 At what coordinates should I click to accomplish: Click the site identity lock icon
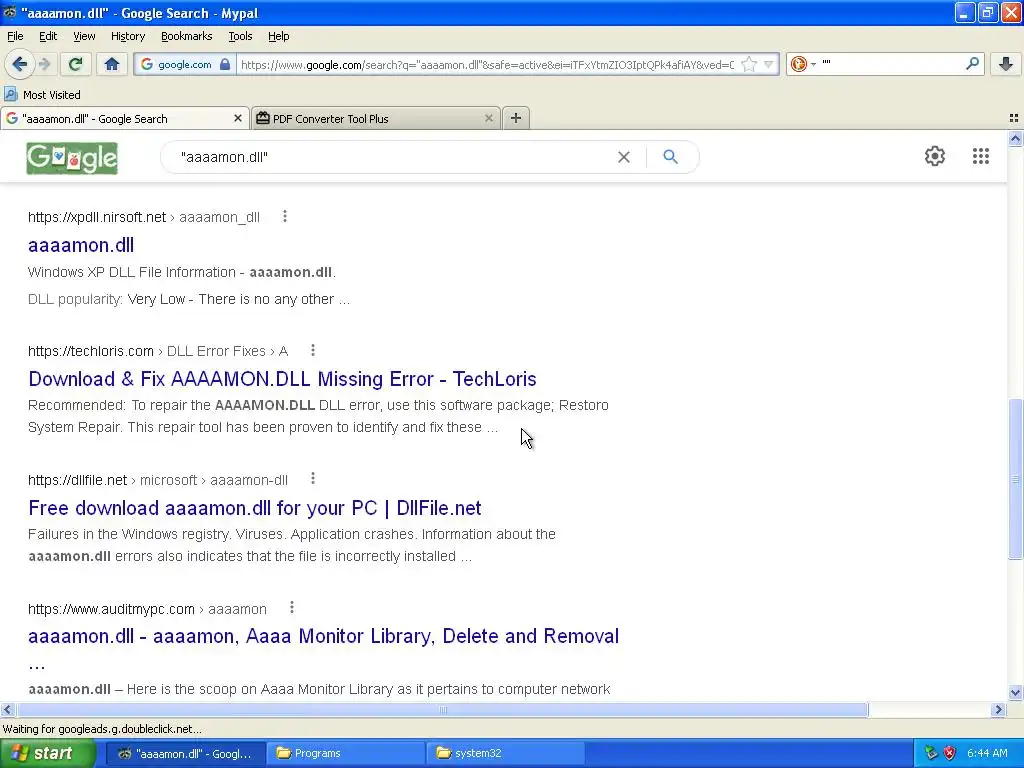click(225, 64)
